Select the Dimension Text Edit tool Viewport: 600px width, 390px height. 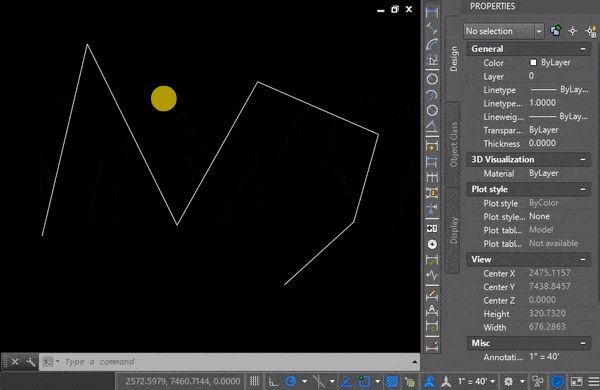432,310
